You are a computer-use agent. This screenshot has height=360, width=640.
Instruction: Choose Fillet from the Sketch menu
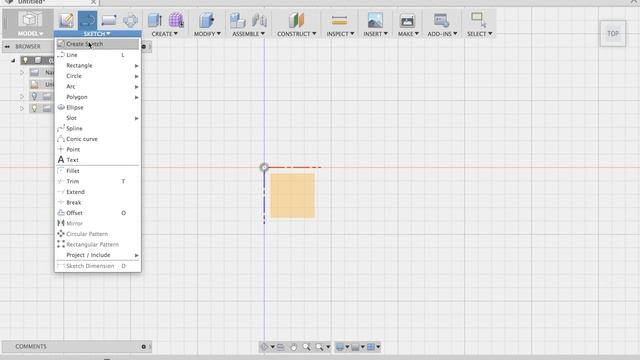click(98, 171)
